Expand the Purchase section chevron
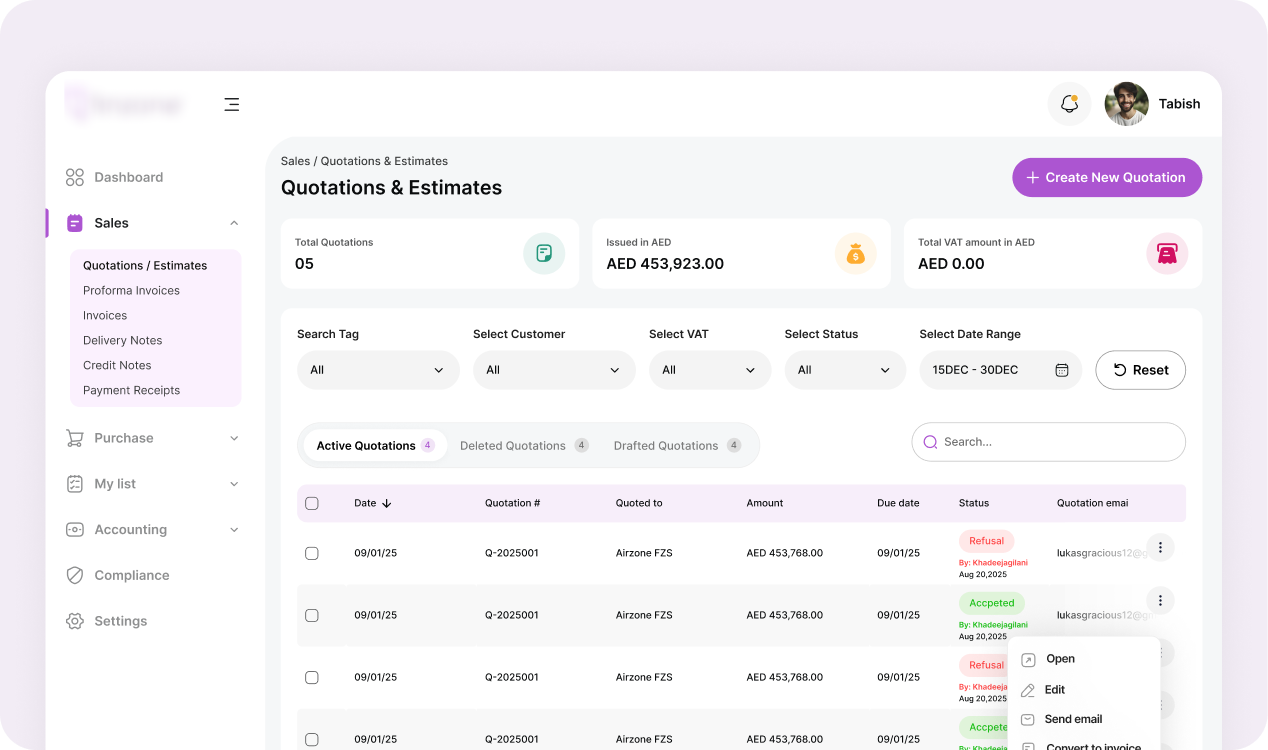 click(x=234, y=438)
